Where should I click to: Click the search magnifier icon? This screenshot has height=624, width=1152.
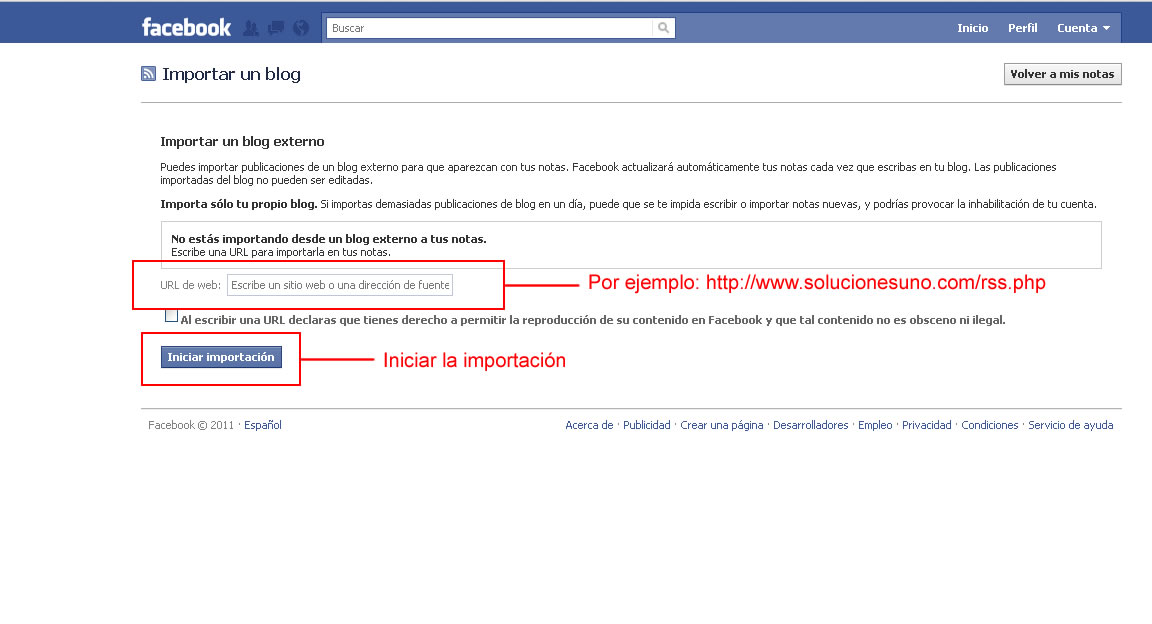[x=663, y=28]
